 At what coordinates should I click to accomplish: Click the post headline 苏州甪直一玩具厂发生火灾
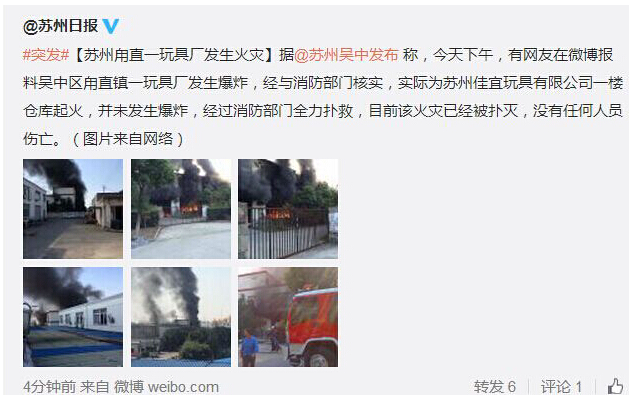click(174, 55)
